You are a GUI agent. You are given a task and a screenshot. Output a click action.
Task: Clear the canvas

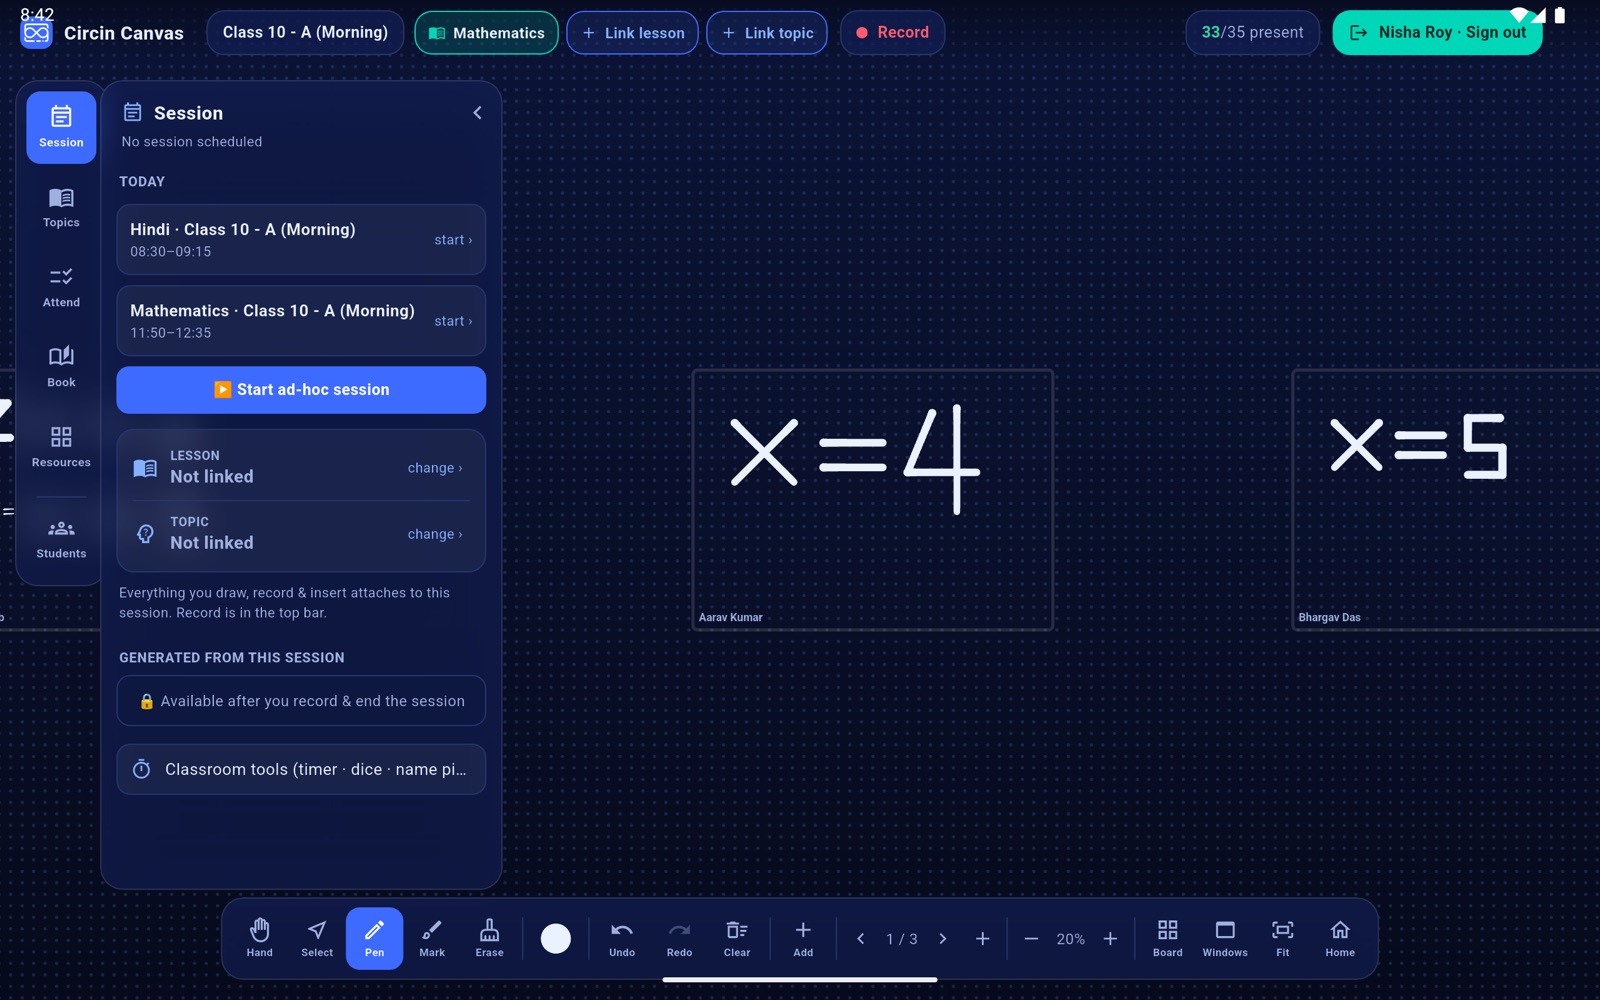[737, 938]
